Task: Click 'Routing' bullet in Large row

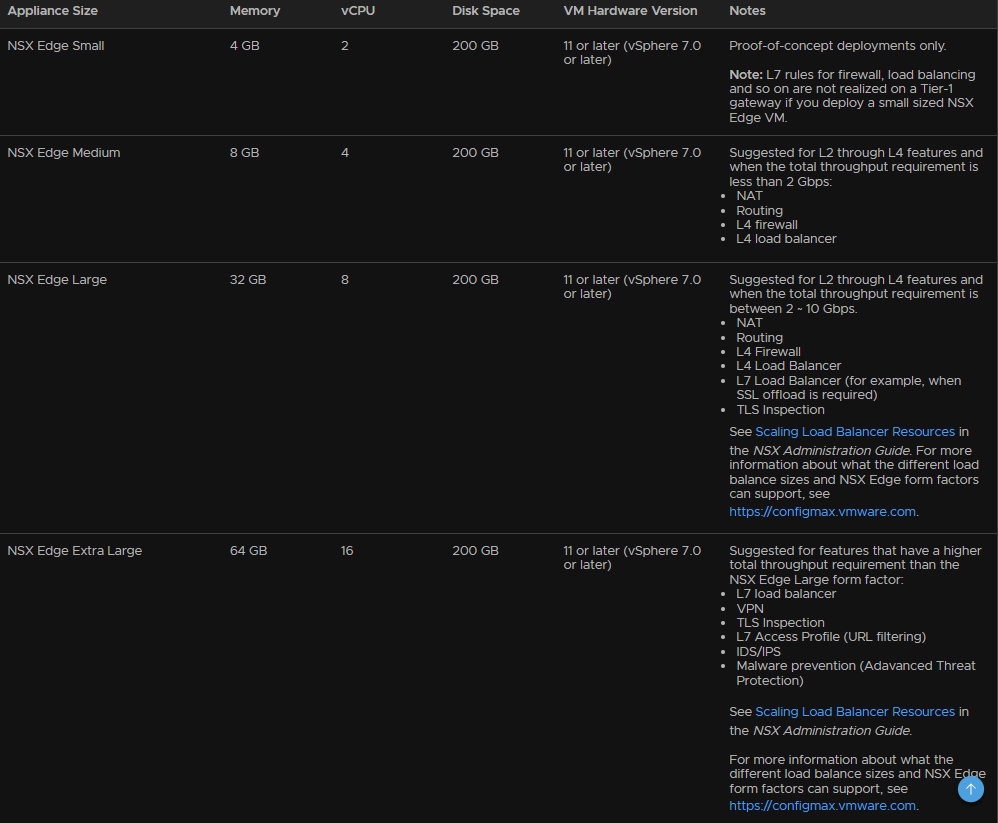Action: tap(759, 338)
